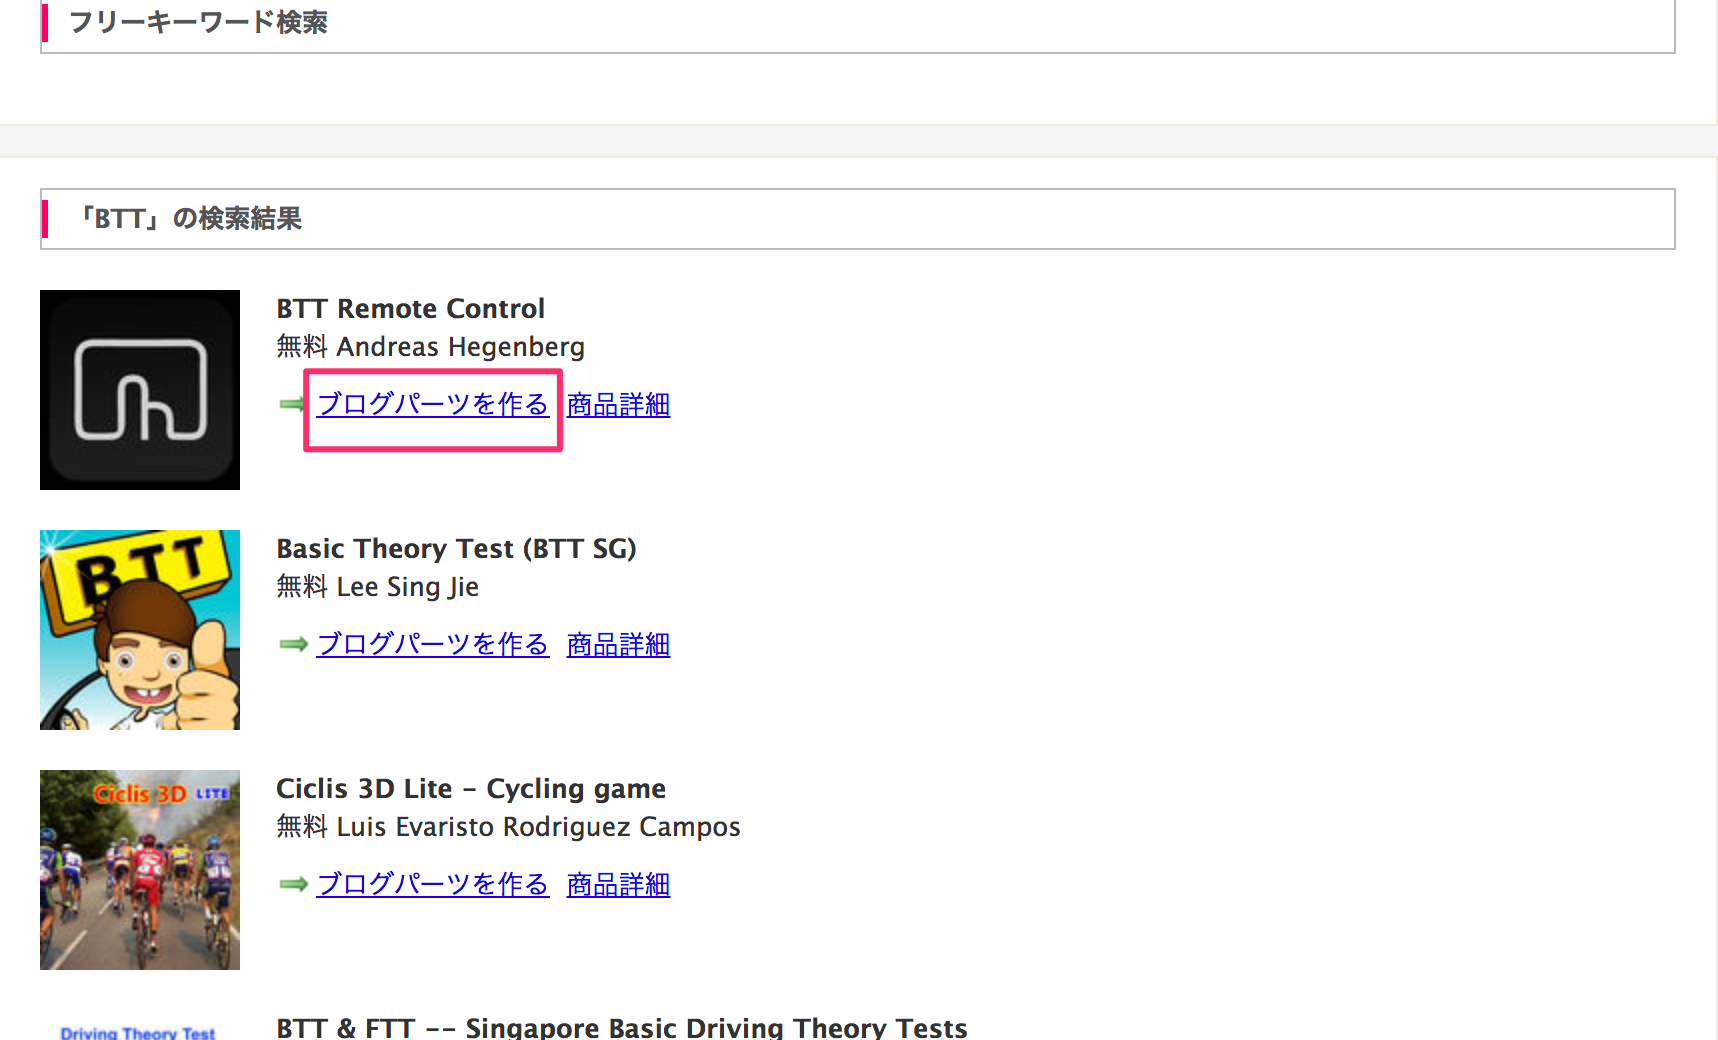The width and height of the screenshot is (1718, 1040).
Task: Open 商品詳細 link for BTT Remote Control
Action: 618,404
